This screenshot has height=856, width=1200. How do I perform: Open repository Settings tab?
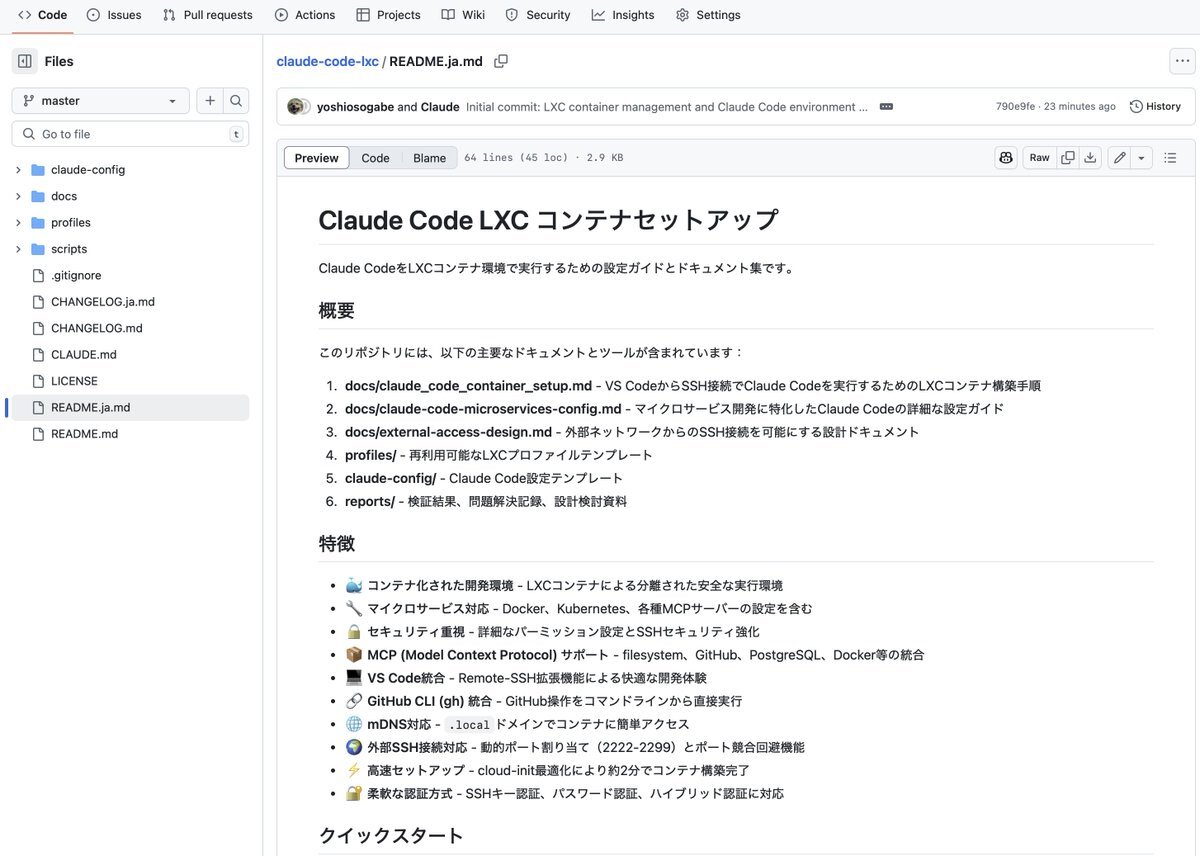(708, 15)
